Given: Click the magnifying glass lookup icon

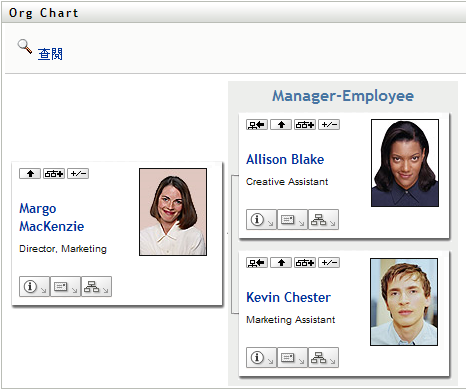Looking at the screenshot, I should pyautogui.click(x=25, y=47).
